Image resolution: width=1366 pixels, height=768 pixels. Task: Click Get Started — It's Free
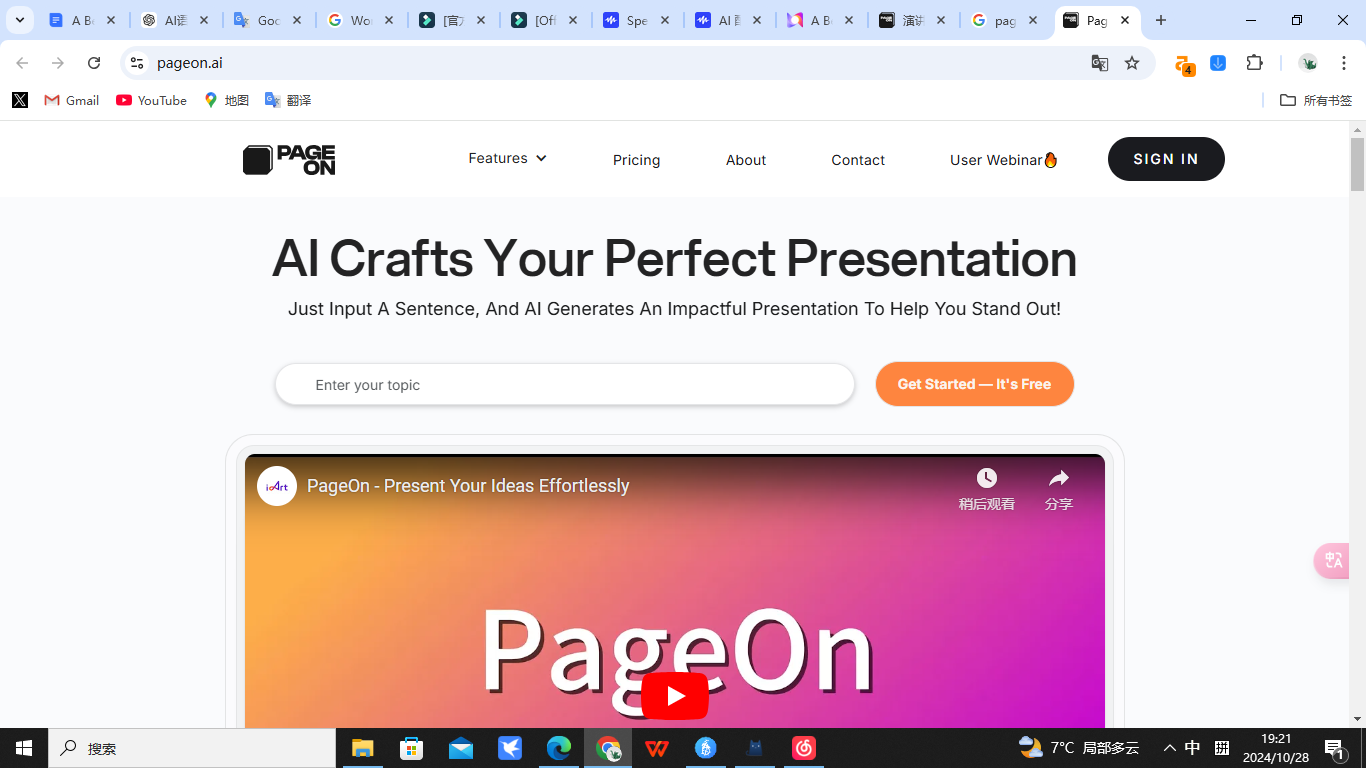975,384
